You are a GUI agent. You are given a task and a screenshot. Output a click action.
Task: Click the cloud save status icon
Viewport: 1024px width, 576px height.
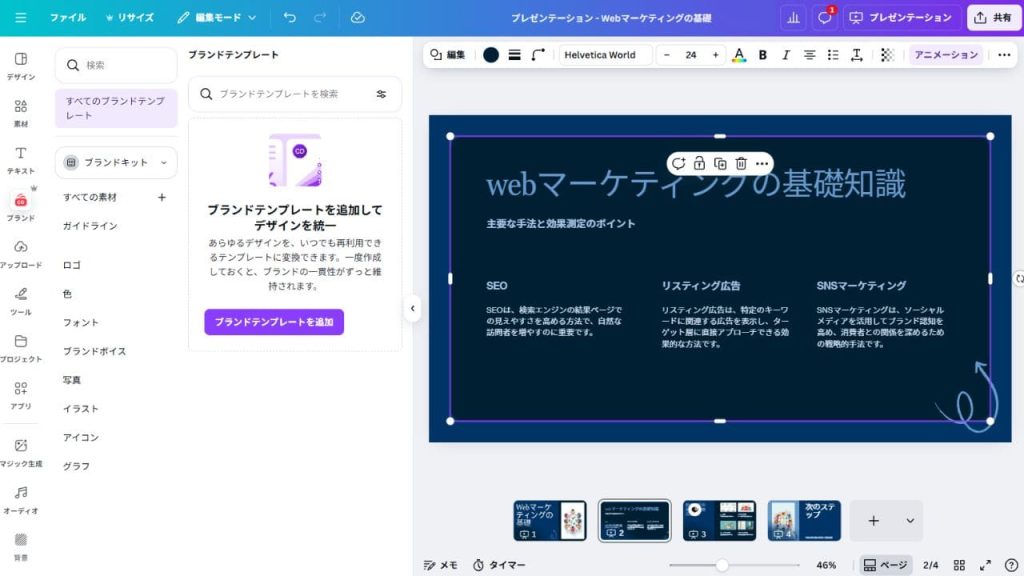point(358,18)
